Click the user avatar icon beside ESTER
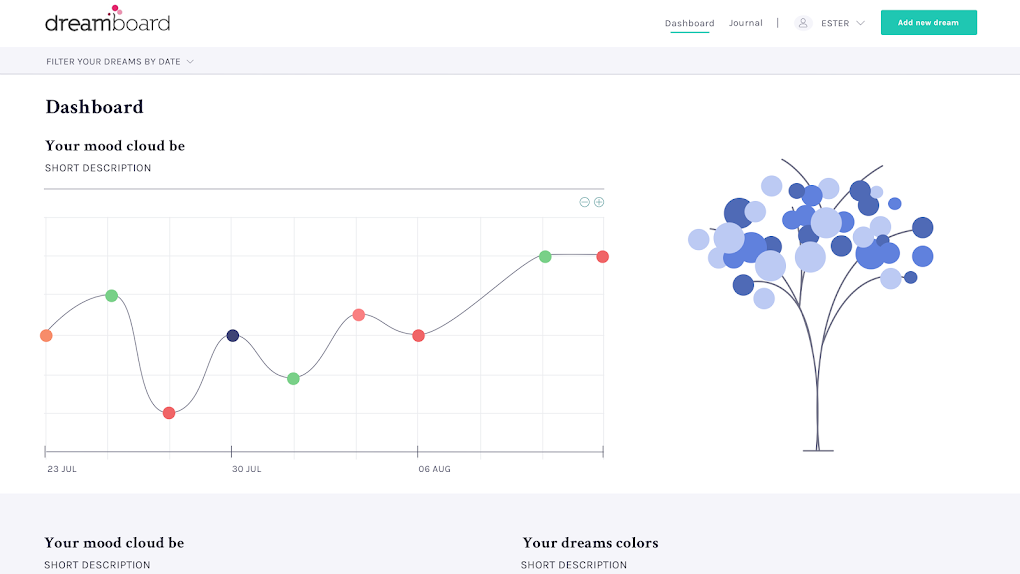The width and height of the screenshot is (1020, 574). click(x=803, y=23)
